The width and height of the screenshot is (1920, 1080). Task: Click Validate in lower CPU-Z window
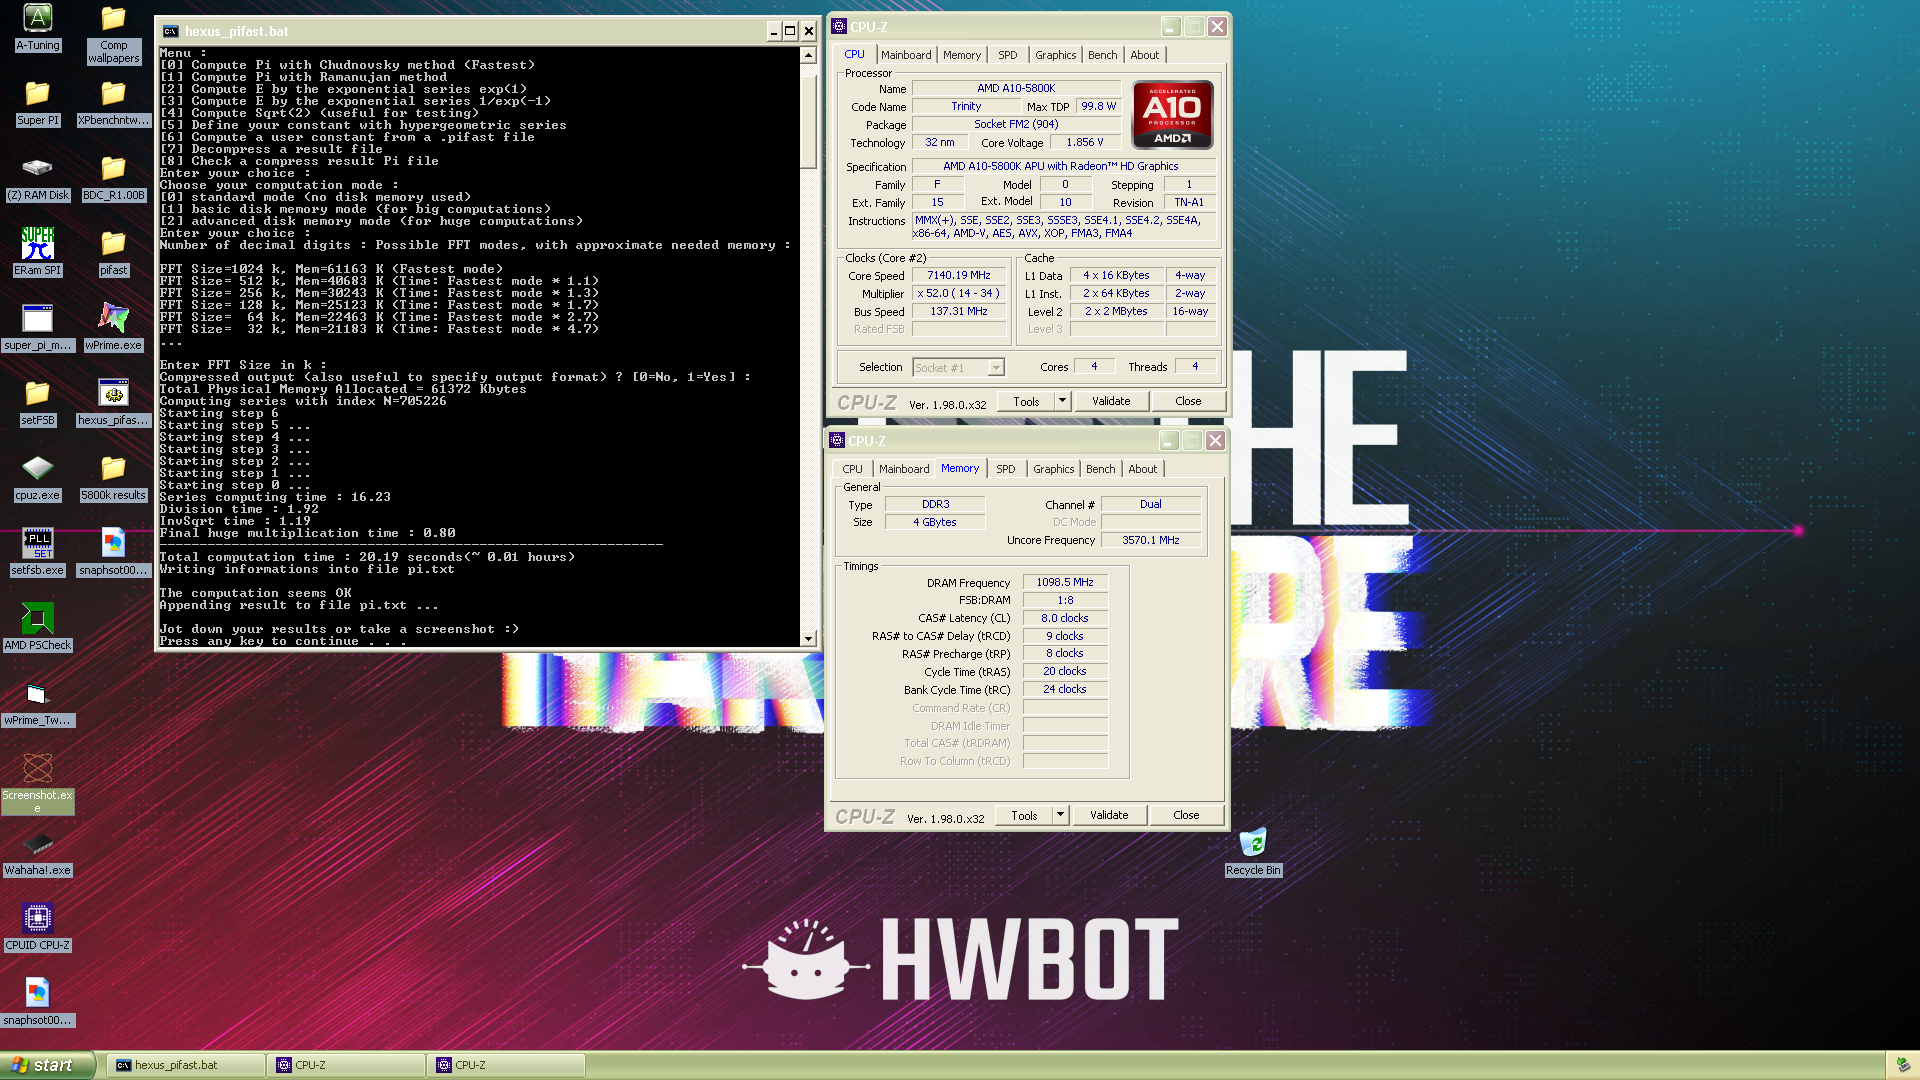(1109, 815)
